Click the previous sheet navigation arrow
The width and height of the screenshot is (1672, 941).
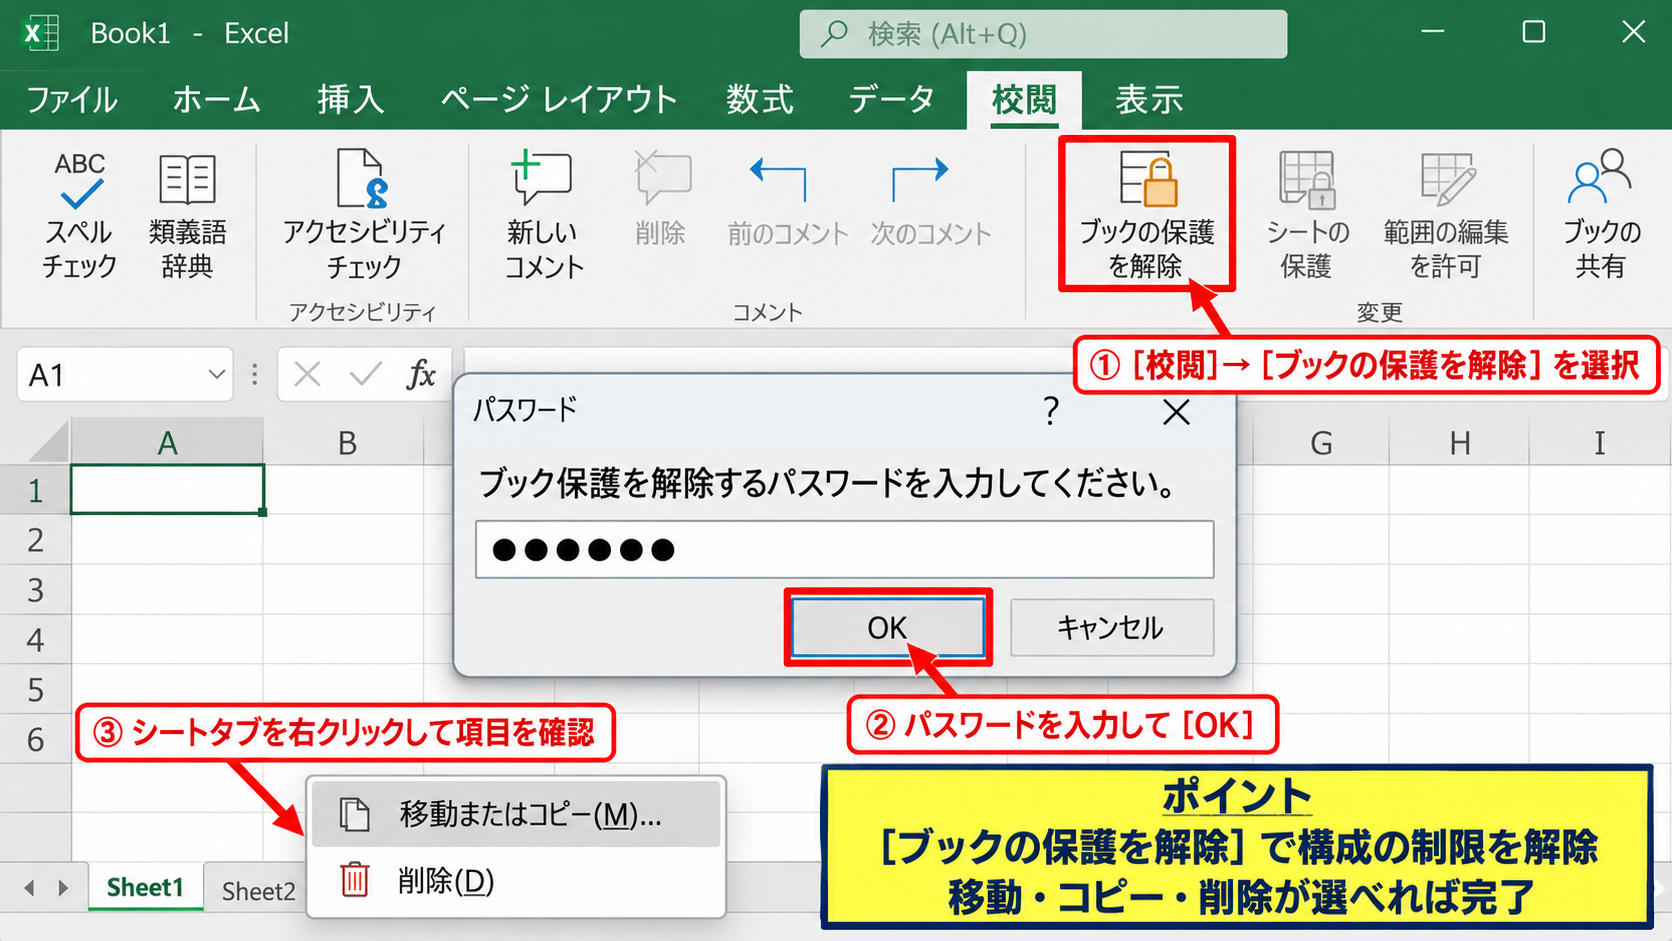coord(30,888)
